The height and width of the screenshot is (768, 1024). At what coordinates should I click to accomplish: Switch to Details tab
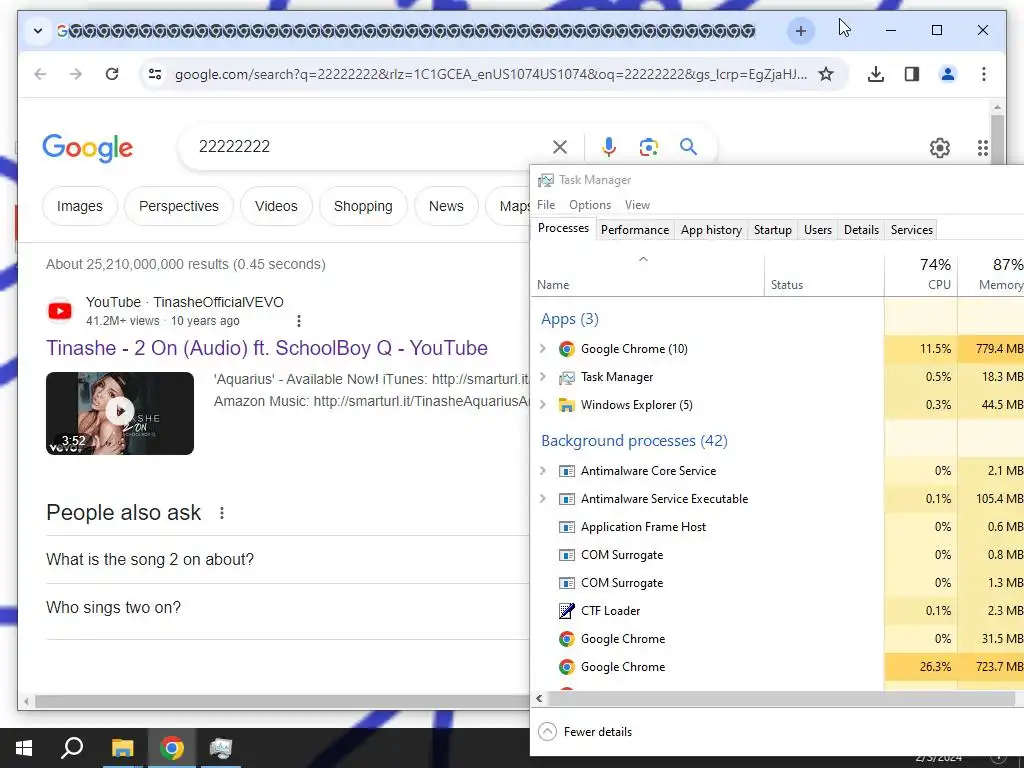pyautogui.click(x=861, y=230)
